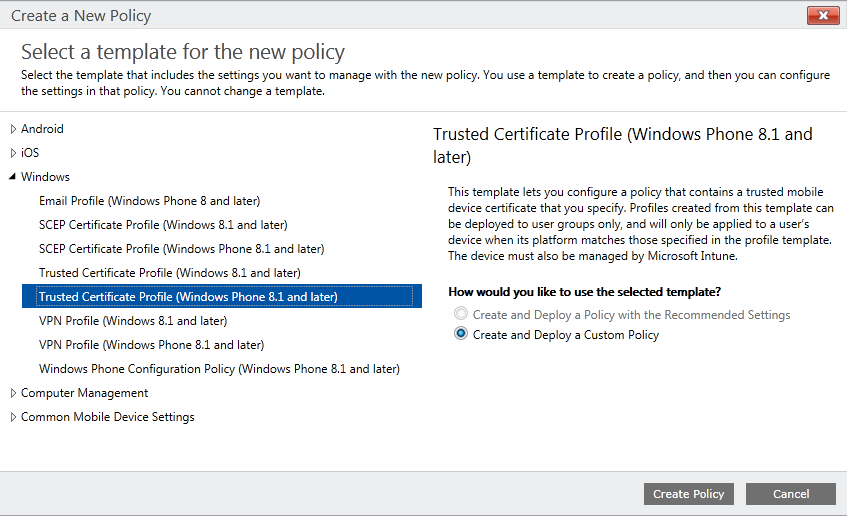
Task: Click the Cancel button
Action: [x=790, y=494]
